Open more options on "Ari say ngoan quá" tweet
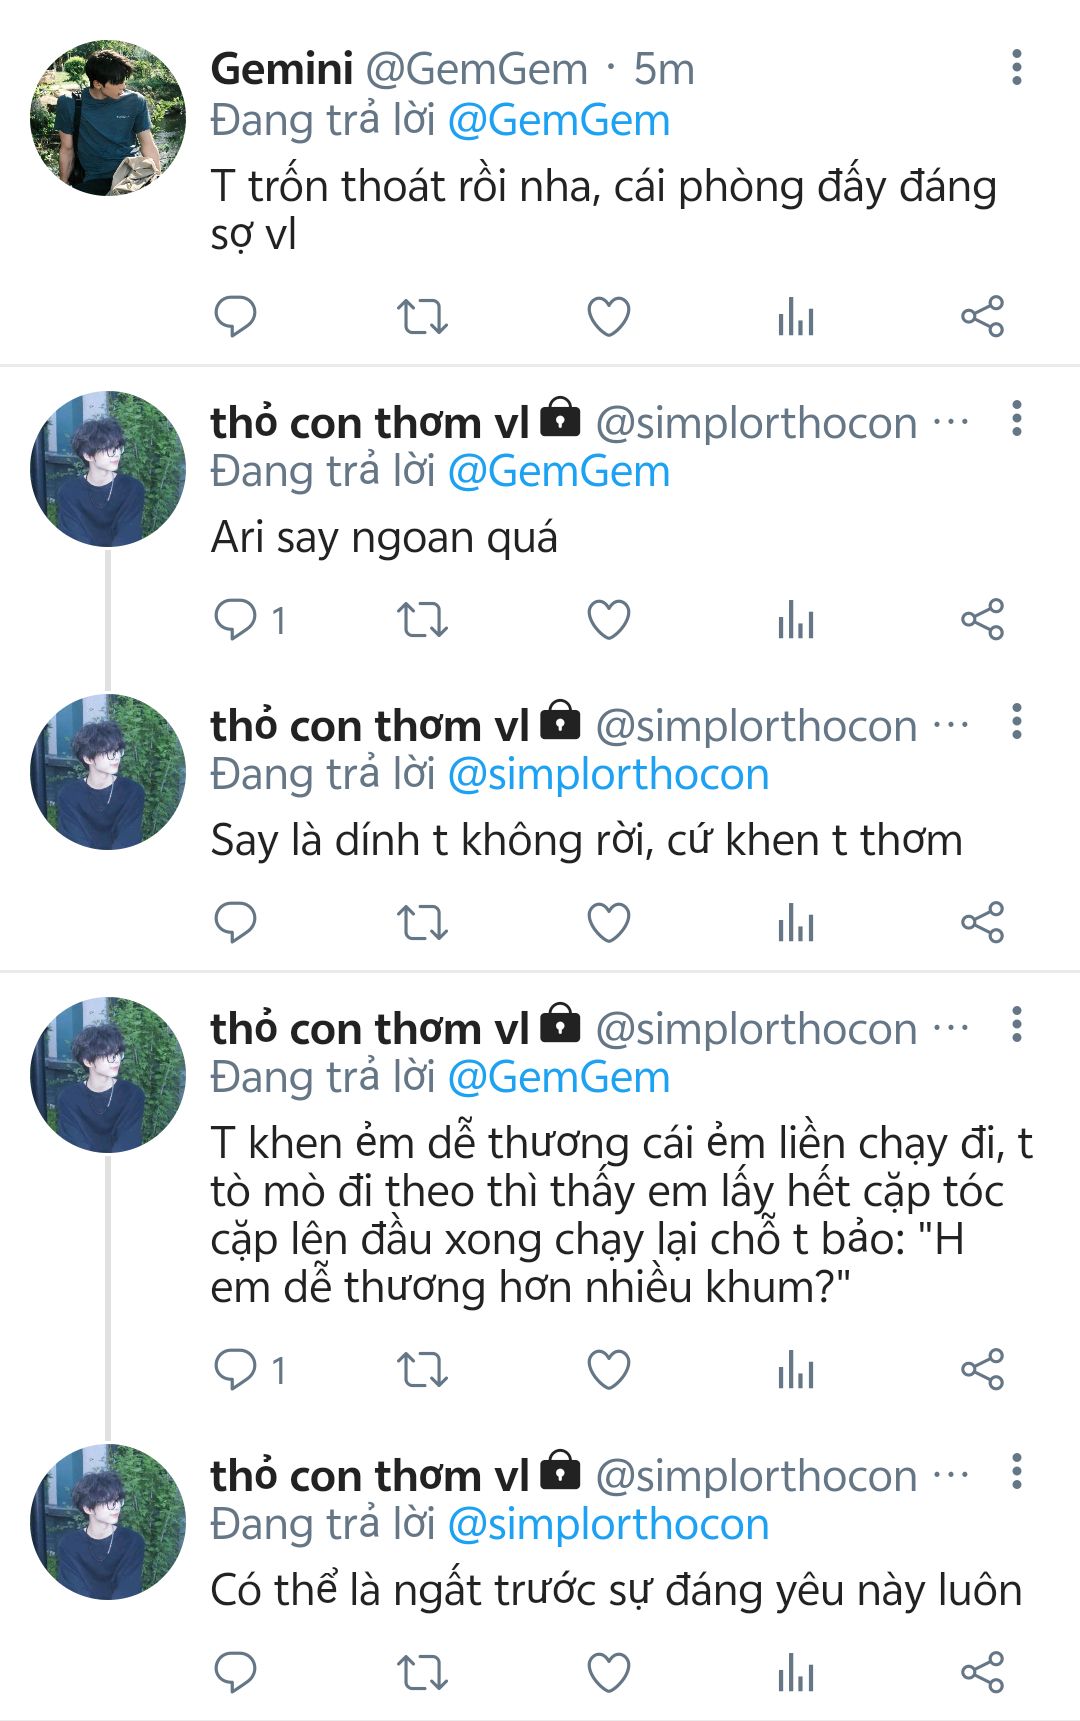Viewport: 1080px width, 1721px height. pyautogui.click(x=1017, y=419)
